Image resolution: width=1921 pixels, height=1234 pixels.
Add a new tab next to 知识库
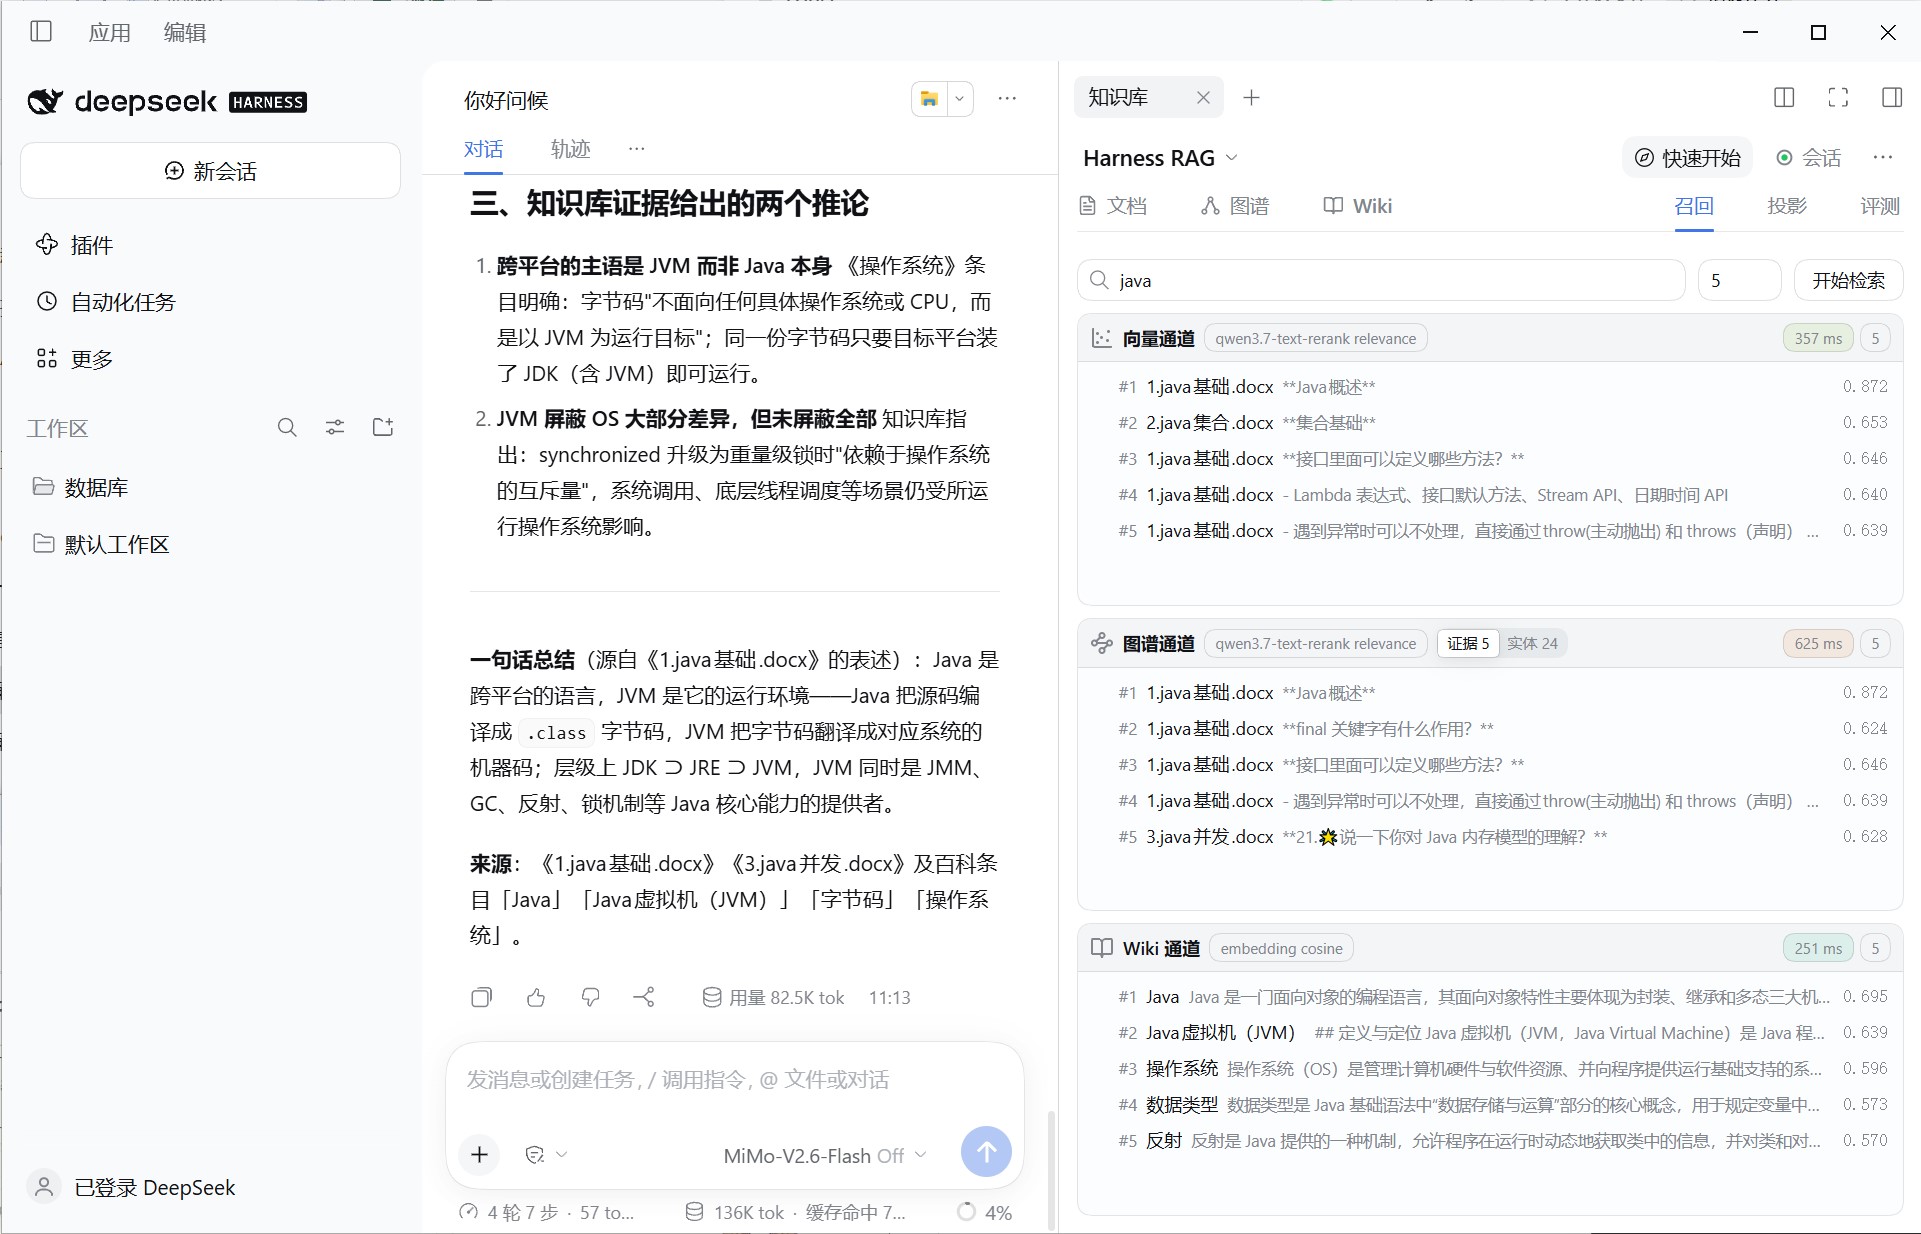point(1251,97)
